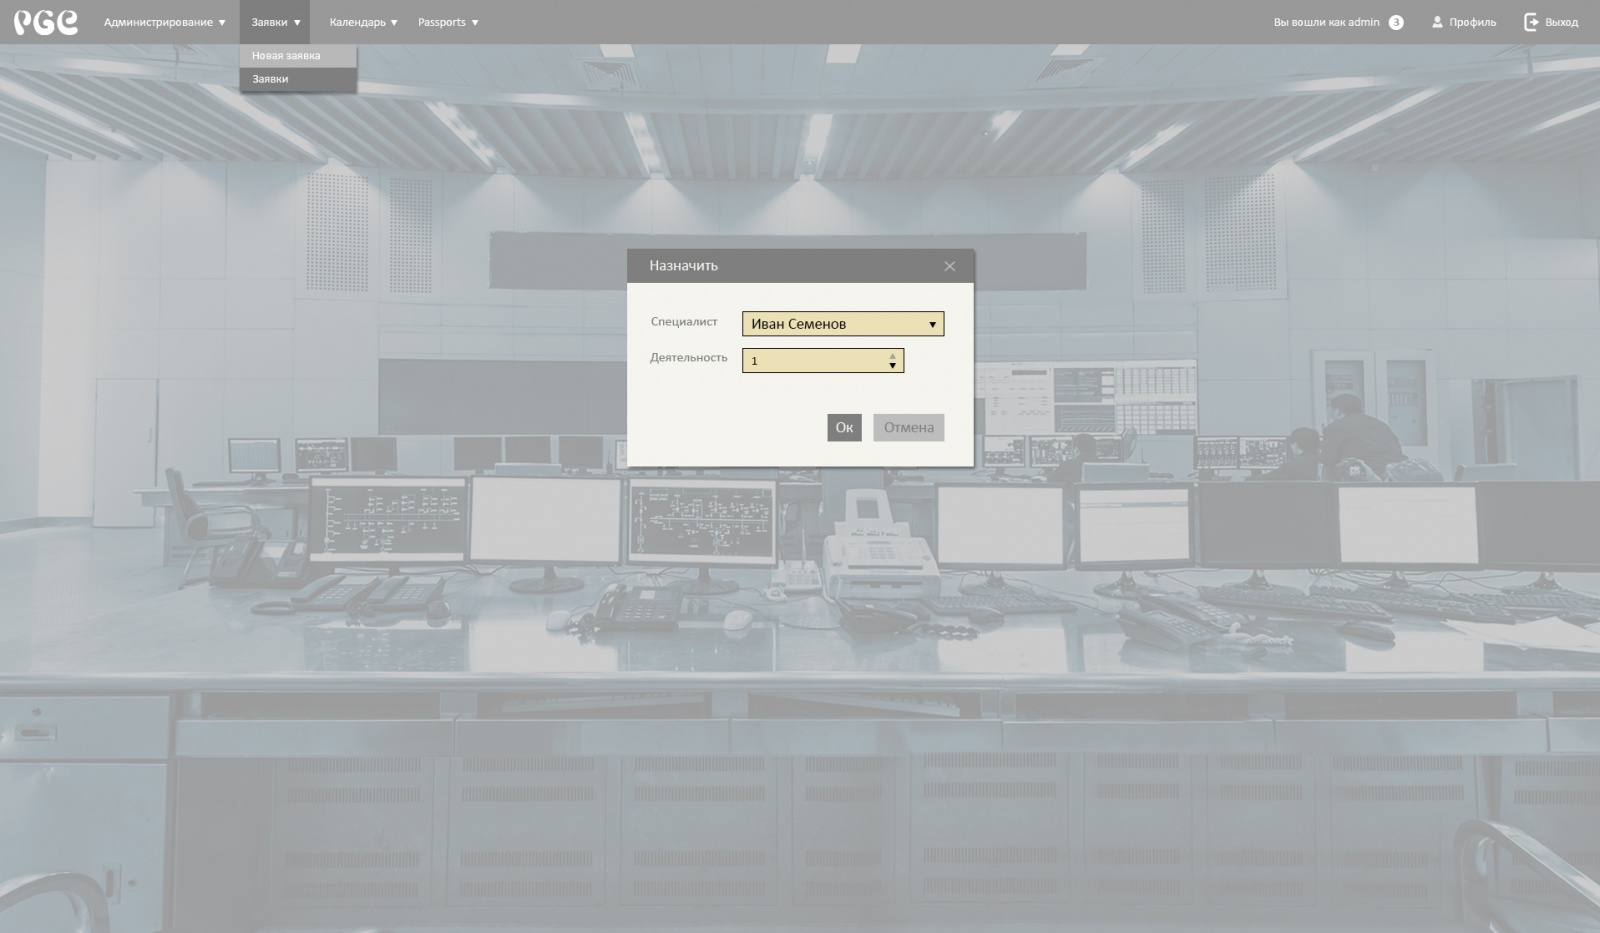Click the Специалист field label

pos(684,322)
